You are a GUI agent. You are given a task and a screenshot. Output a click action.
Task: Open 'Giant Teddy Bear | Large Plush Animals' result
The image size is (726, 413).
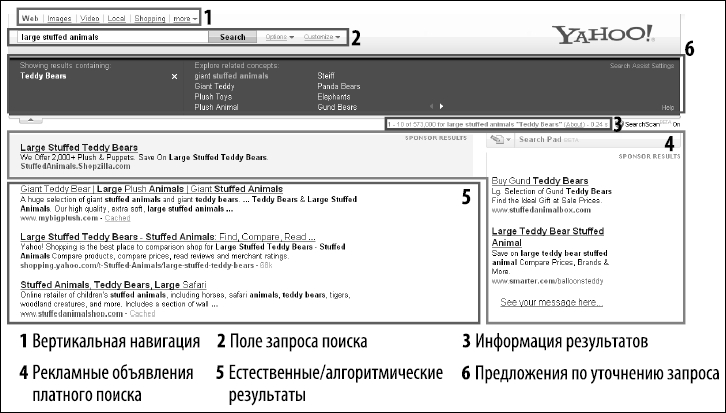coord(151,189)
